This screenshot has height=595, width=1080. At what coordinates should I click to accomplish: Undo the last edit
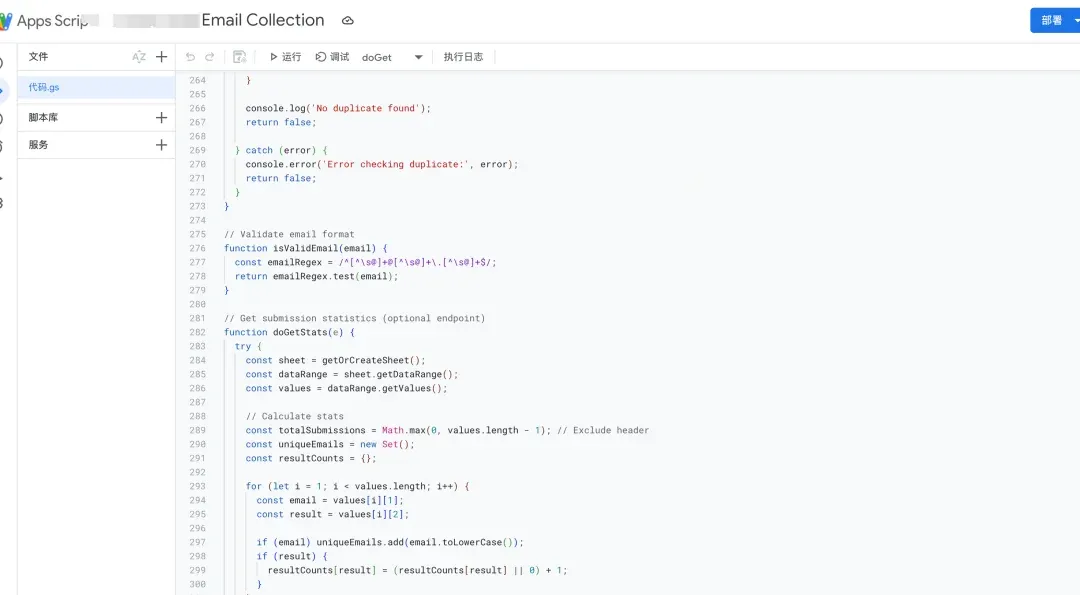191,57
